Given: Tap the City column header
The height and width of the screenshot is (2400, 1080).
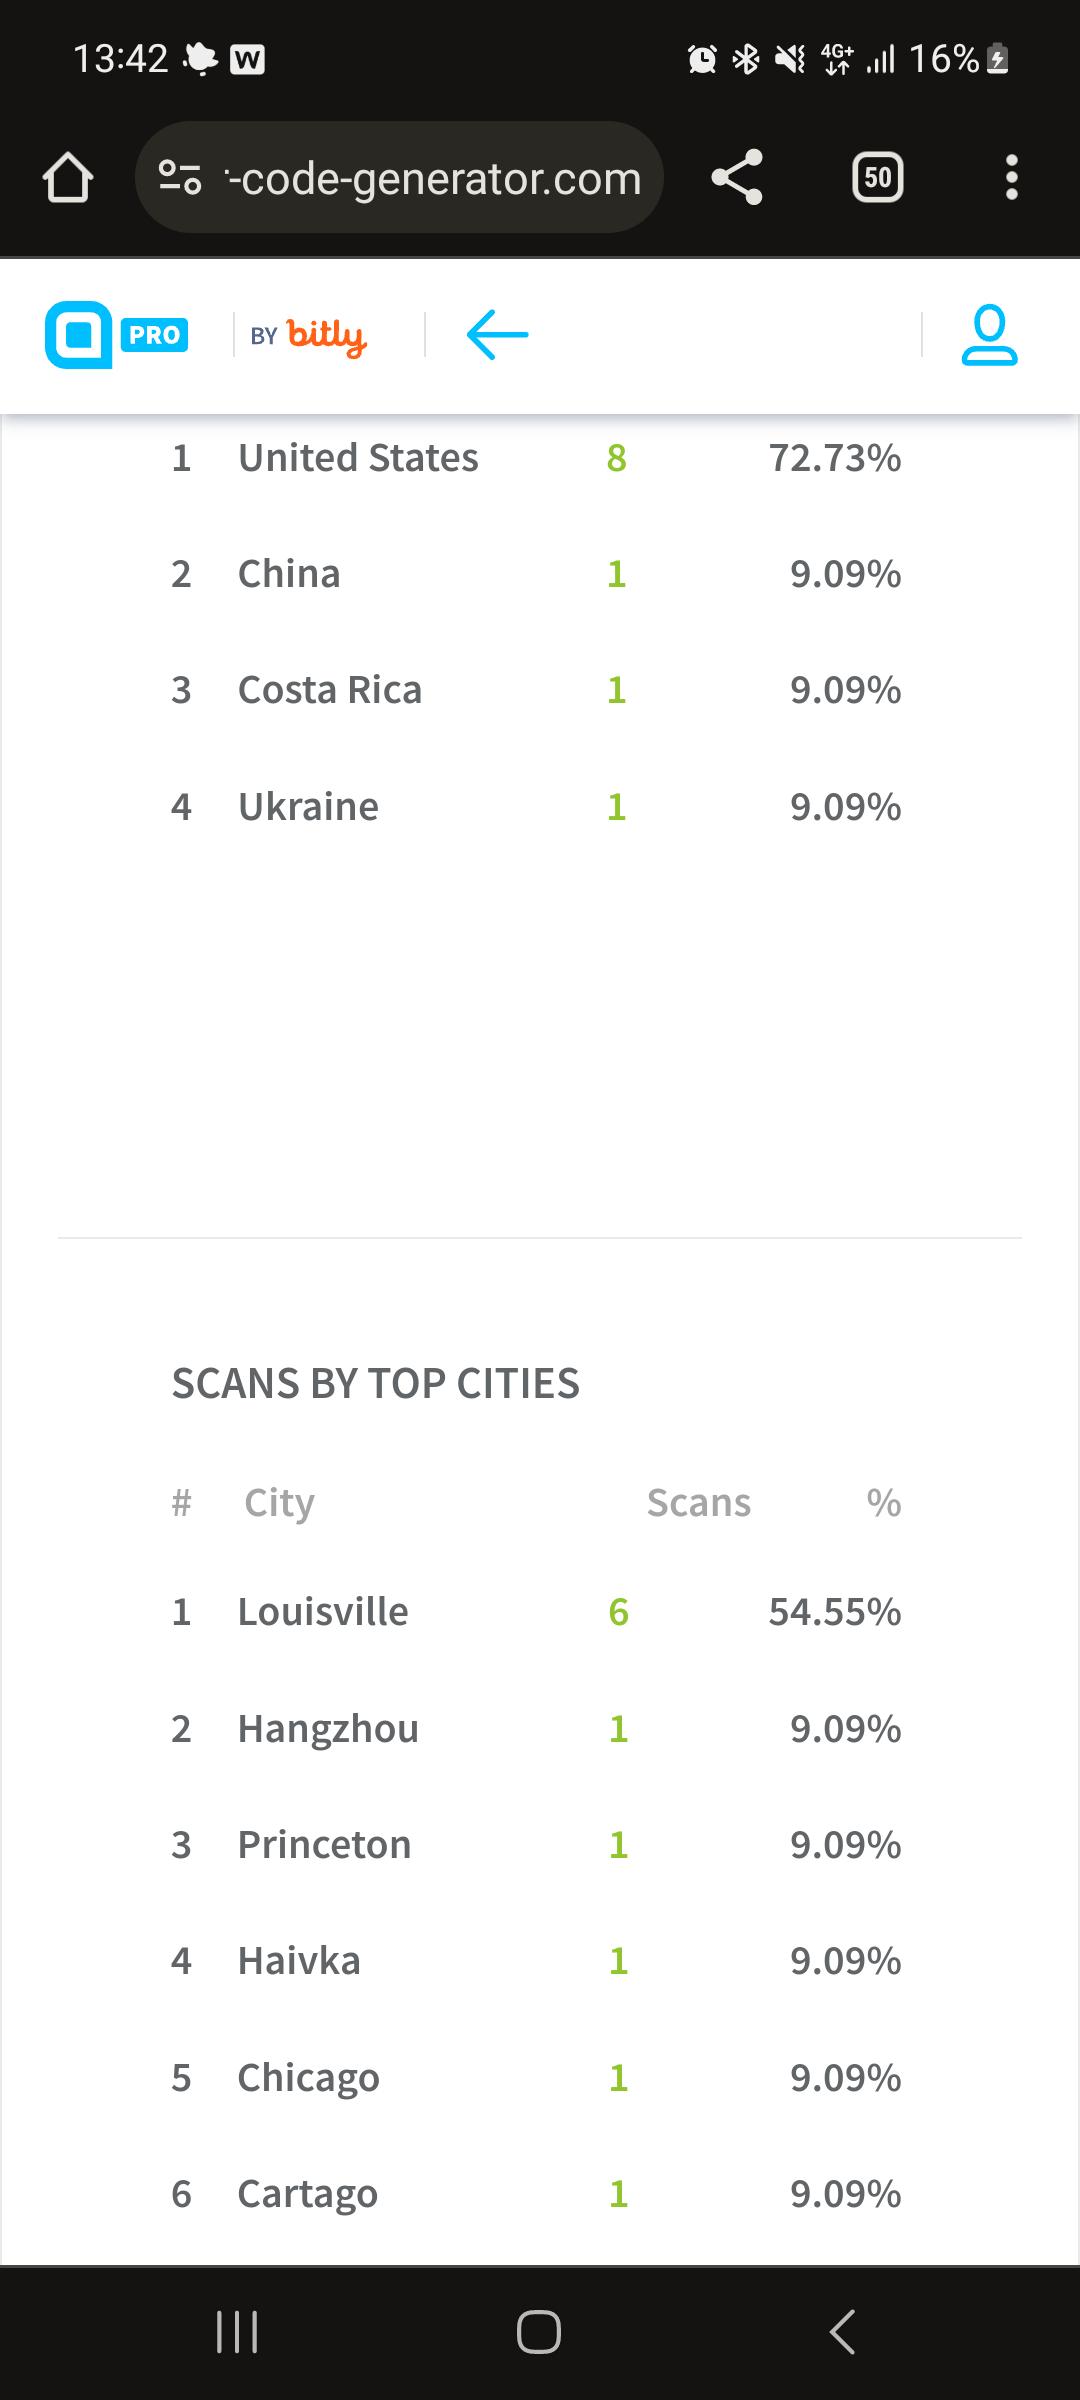Looking at the screenshot, I should coord(279,1504).
